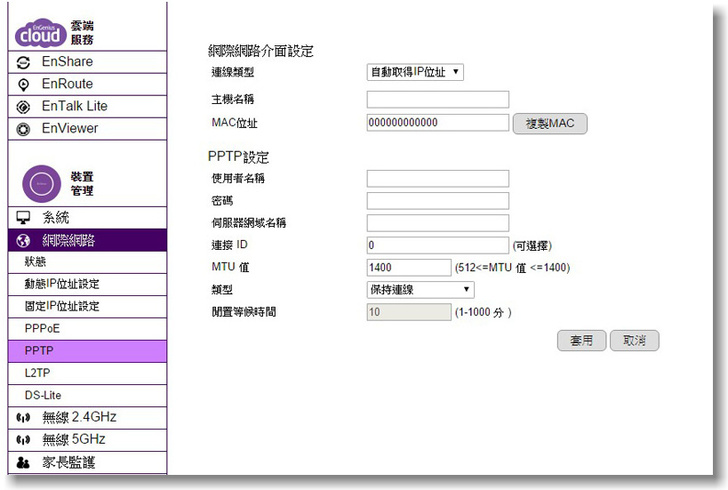Click the 伺服器網域名稱 input field
Viewport: 728px width, 490px height.
pyautogui.click(x=438, y=223)
